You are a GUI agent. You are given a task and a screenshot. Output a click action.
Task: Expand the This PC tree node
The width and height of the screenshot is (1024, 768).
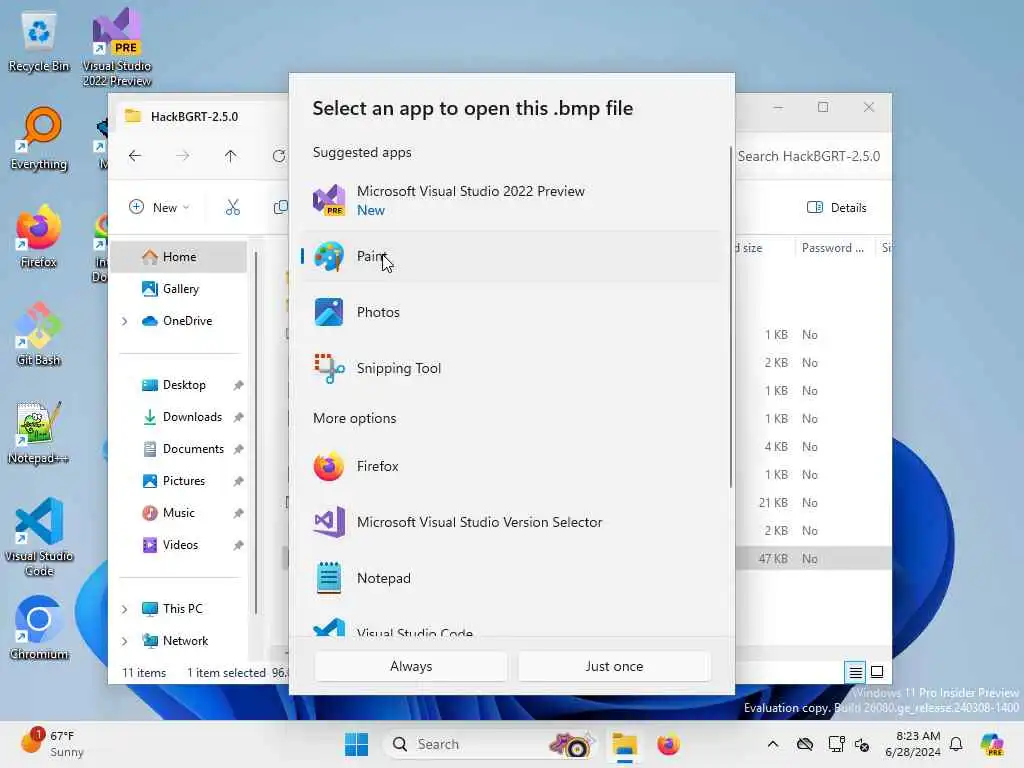click(125, 609)
